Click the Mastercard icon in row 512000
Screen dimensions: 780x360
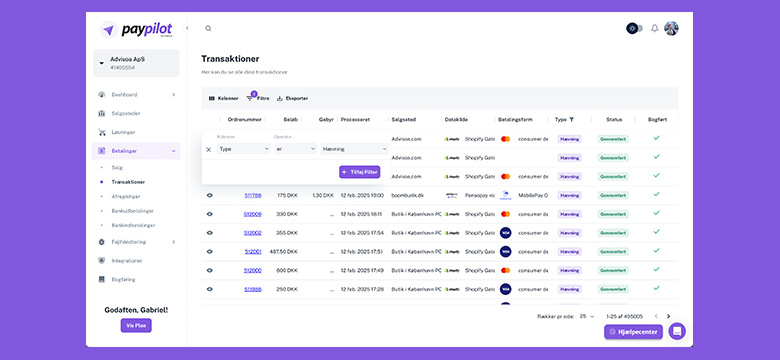point(505,270)
